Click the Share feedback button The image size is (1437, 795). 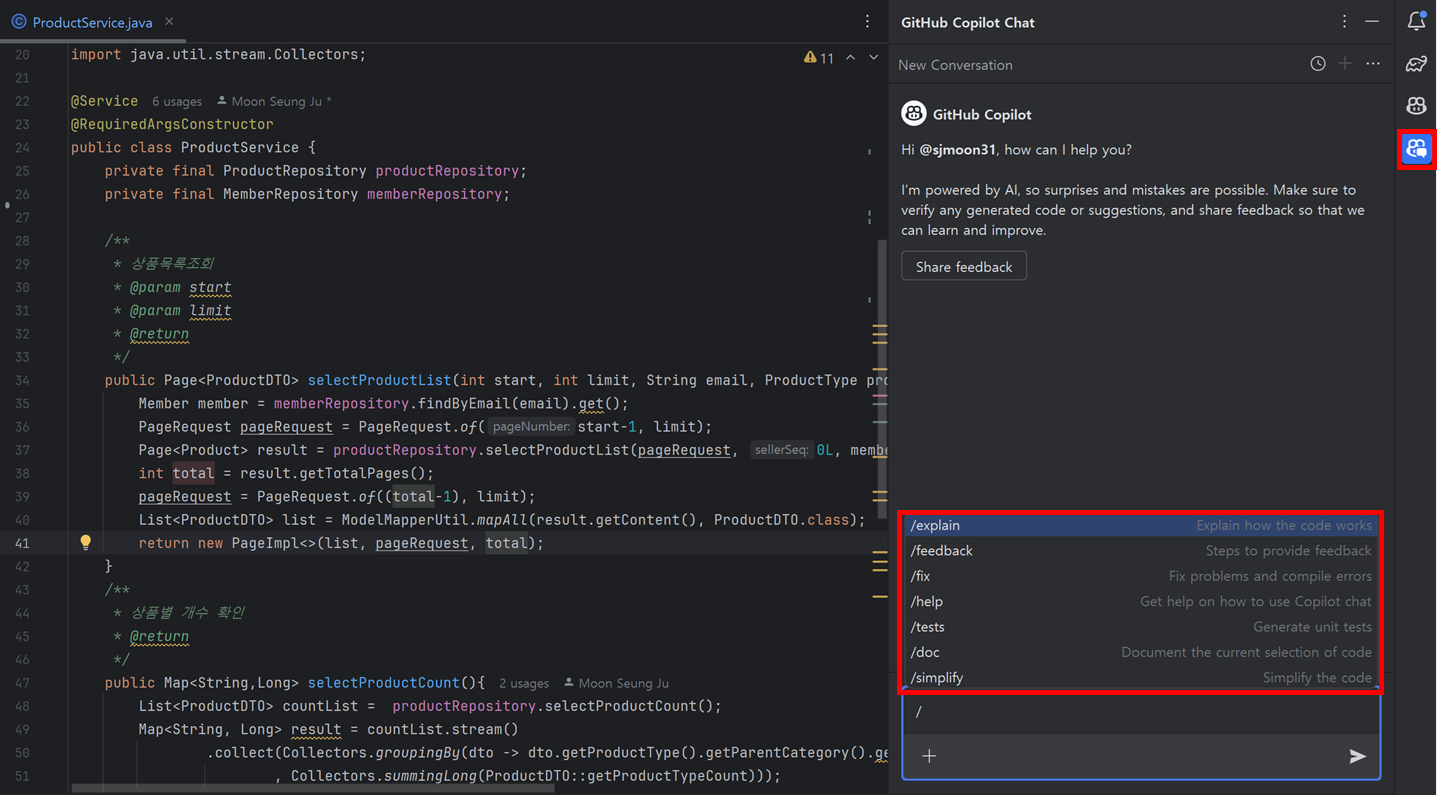tap(964, 267)
